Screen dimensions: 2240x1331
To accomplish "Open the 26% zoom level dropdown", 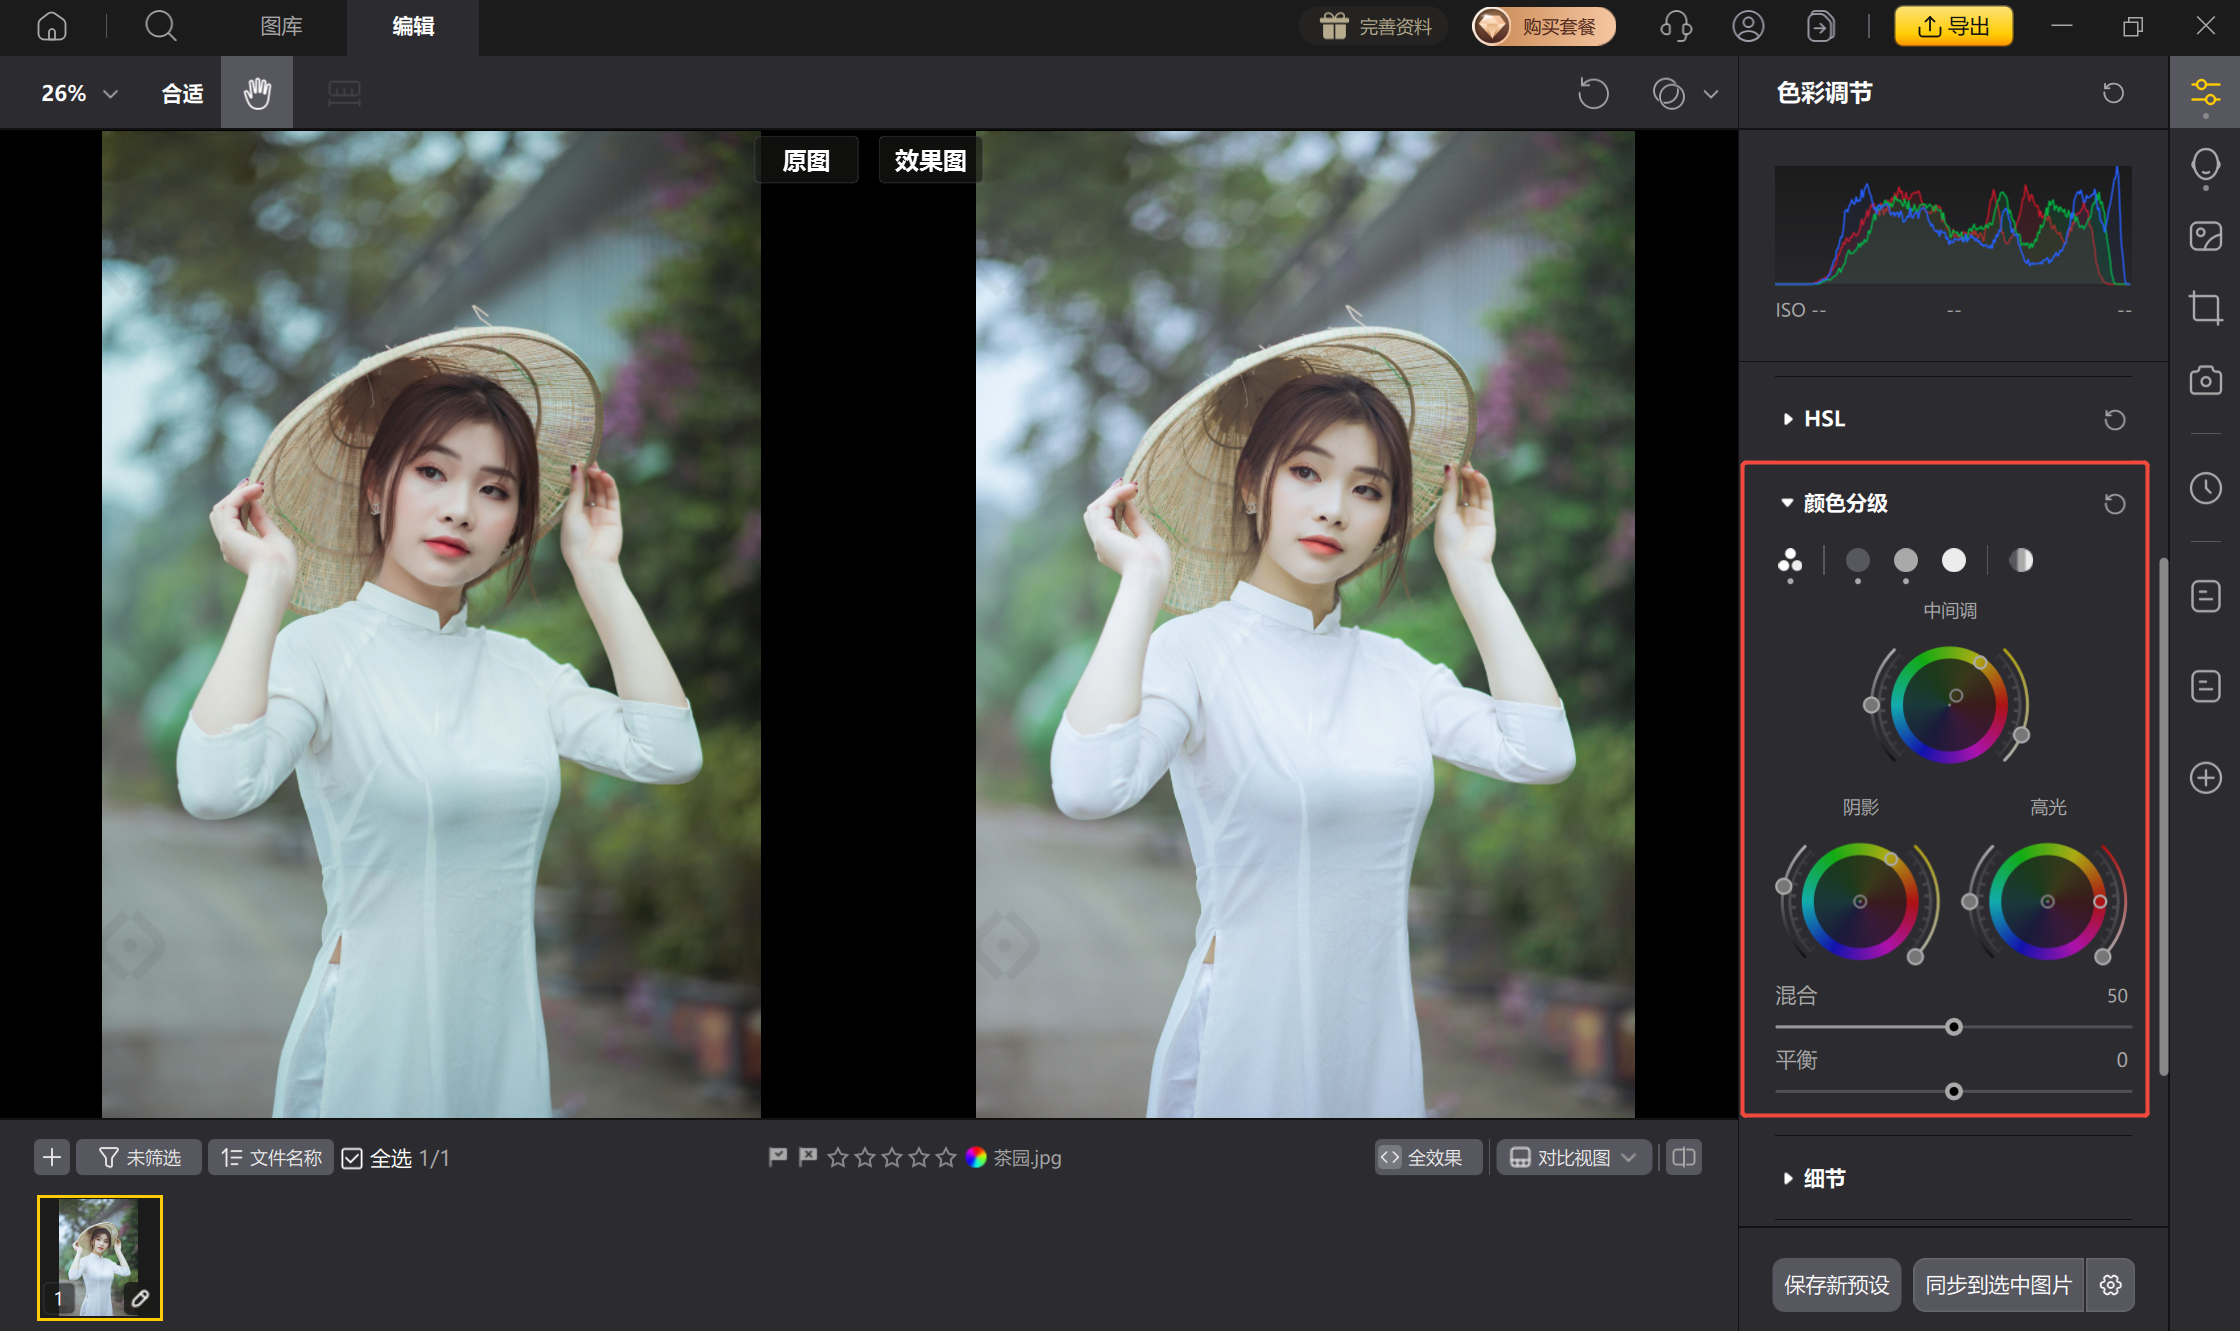I will tap(79, 93).
